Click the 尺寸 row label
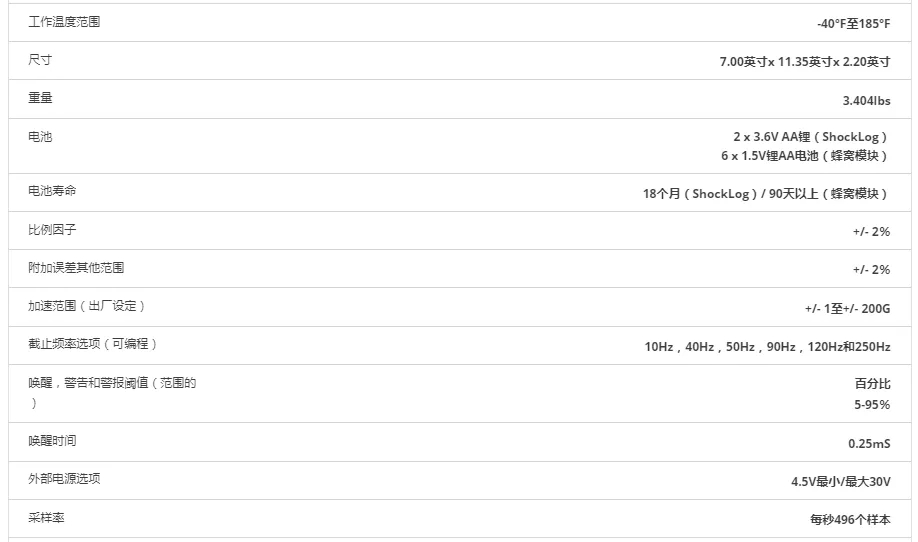The width and height of the screenshot is (918, 542). (x=40, y=60)
